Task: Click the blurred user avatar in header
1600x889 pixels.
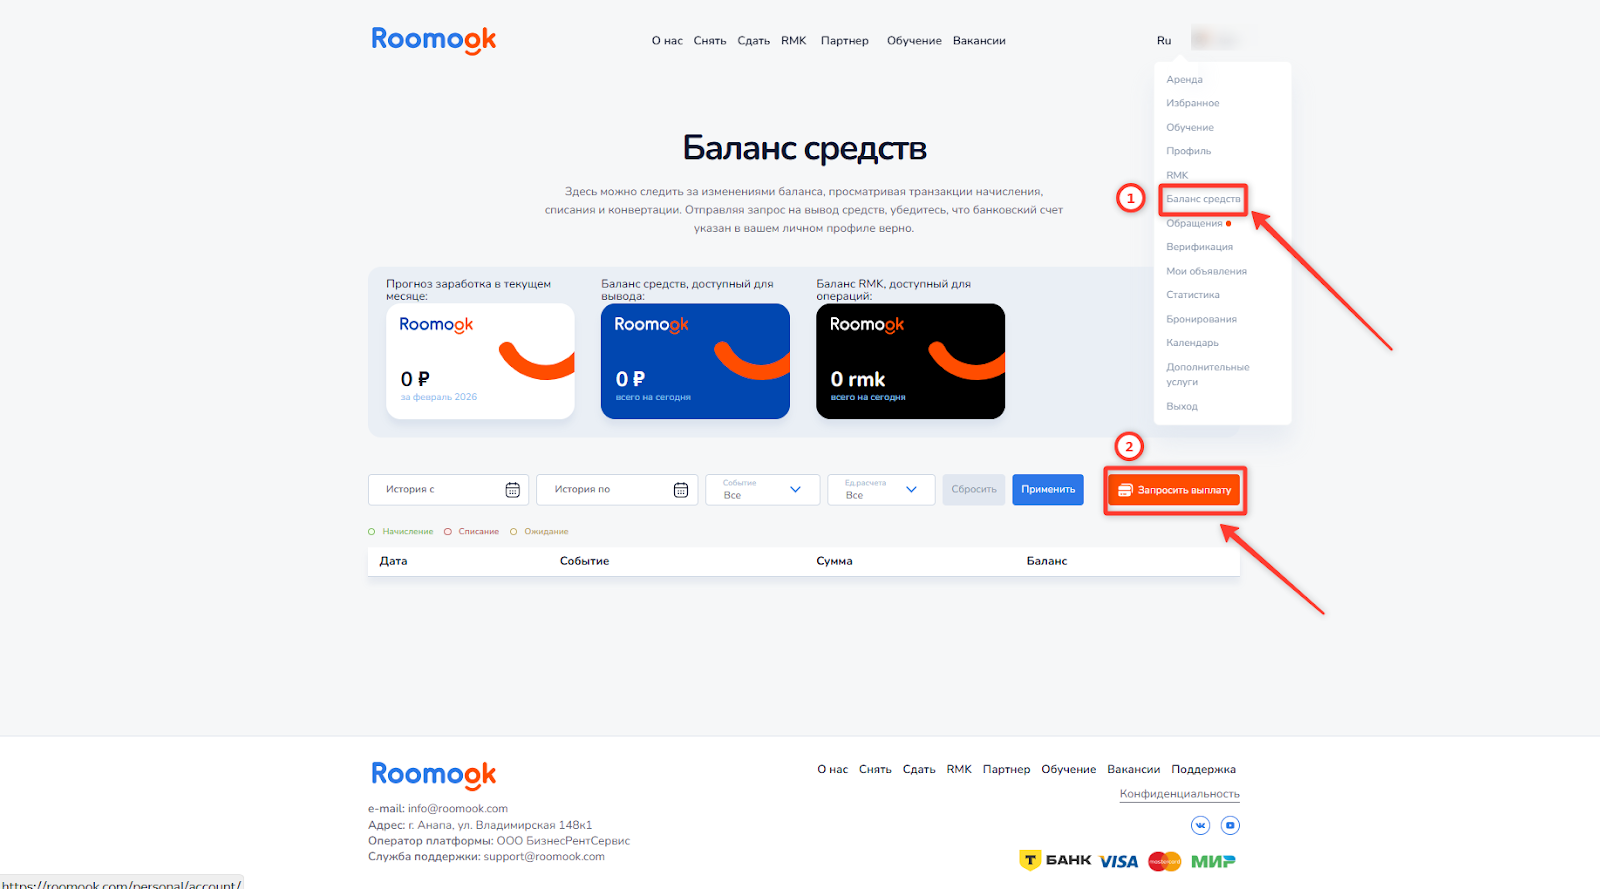Action: tap(1215, 40)
